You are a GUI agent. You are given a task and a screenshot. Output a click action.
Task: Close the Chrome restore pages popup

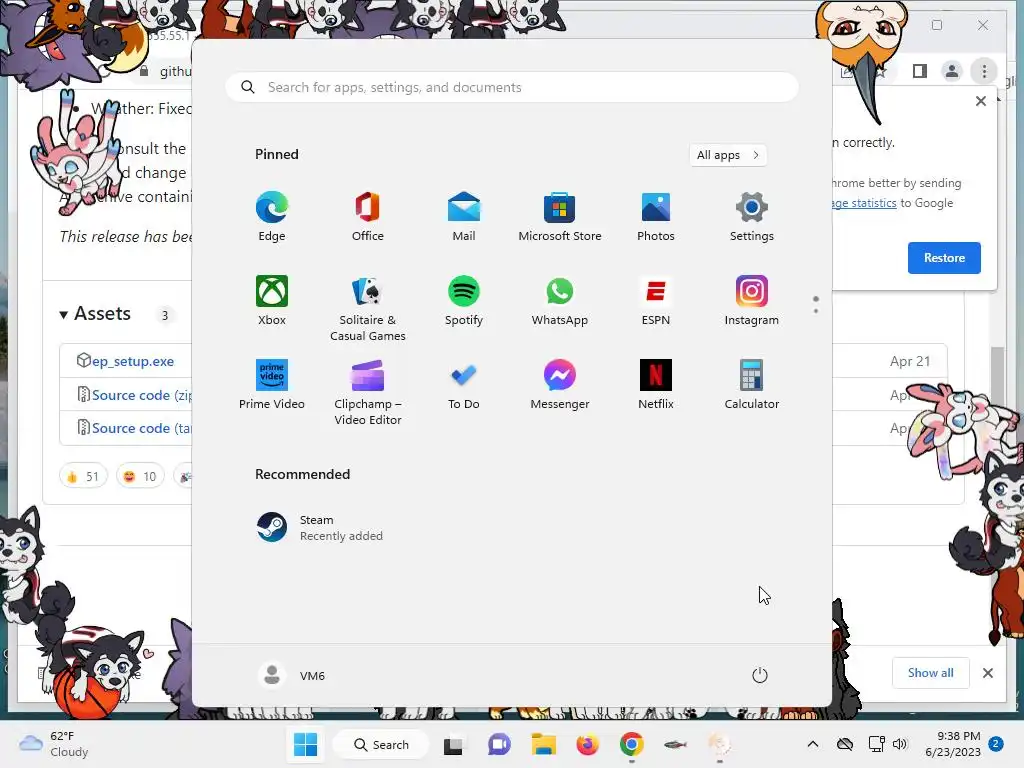click(981, 101)
